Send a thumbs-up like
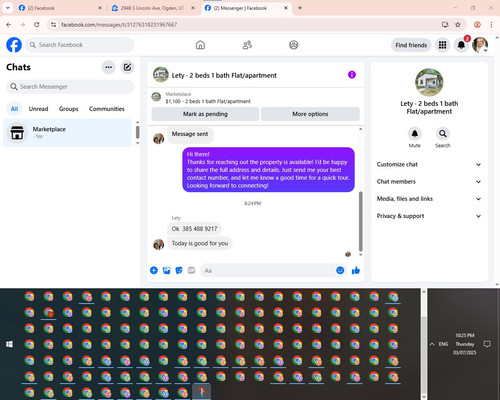Screen dimensions: 500x400 tap(356, 270)
